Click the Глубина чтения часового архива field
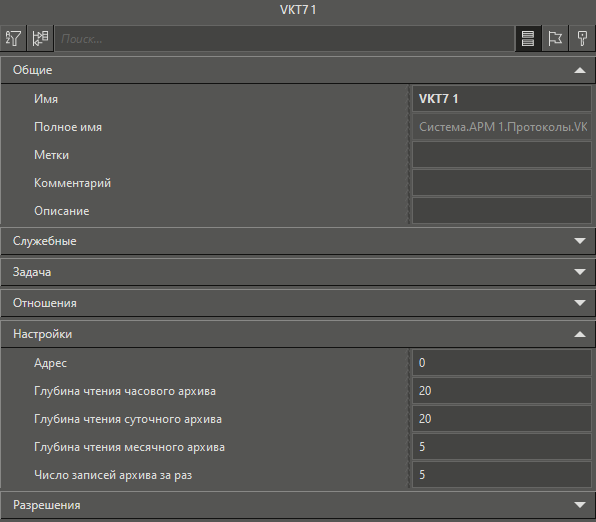This screenshot has height=522, width=596. pos(502,391)
